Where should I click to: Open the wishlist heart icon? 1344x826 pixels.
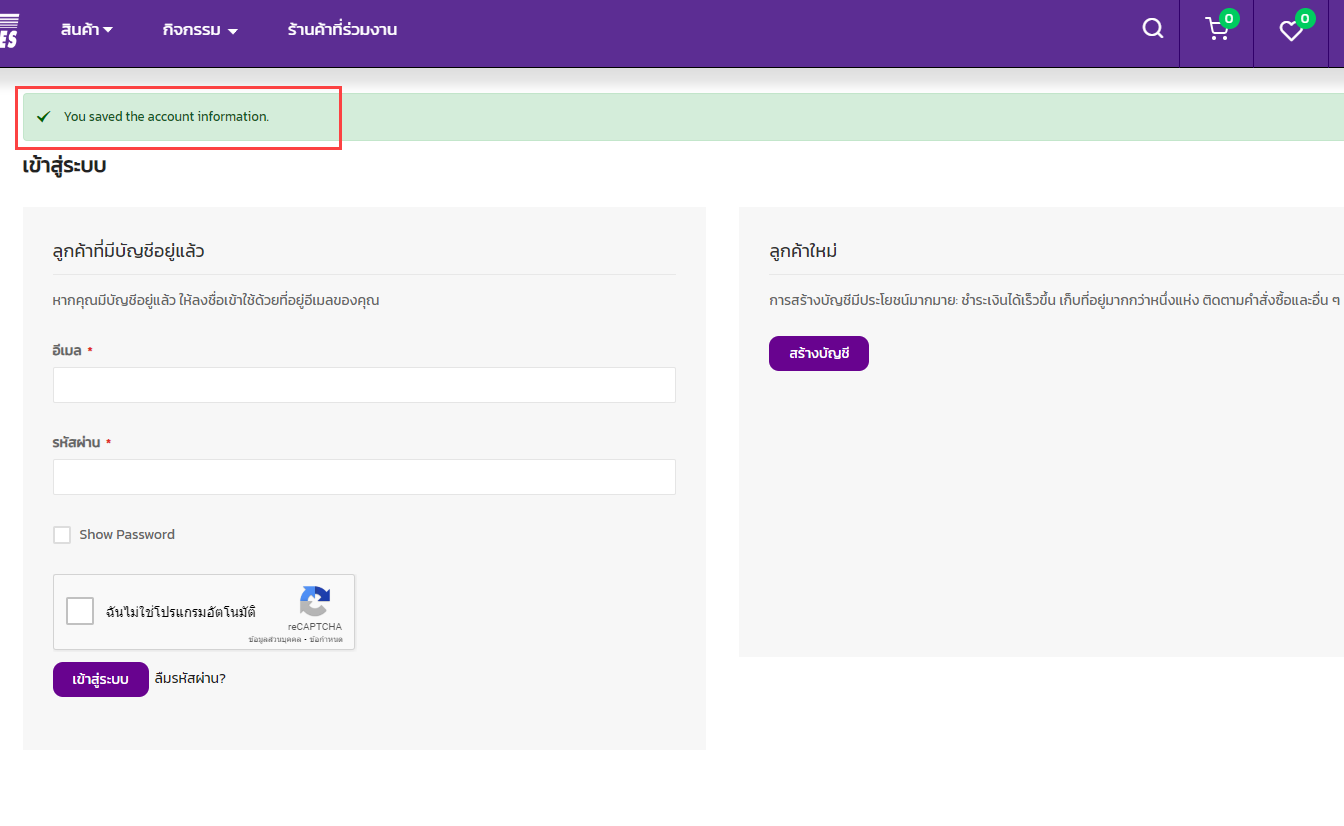(x=1291, y=31)
